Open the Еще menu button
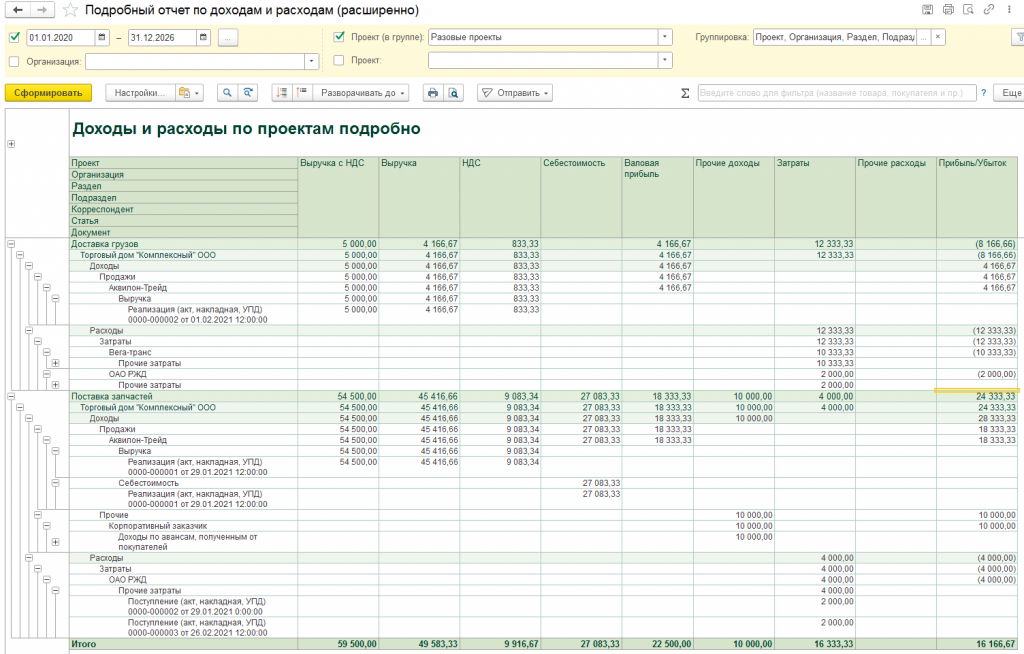The width and height of the screenshot is (1024, 654). pyautogui.click(x=1010, y=93)
